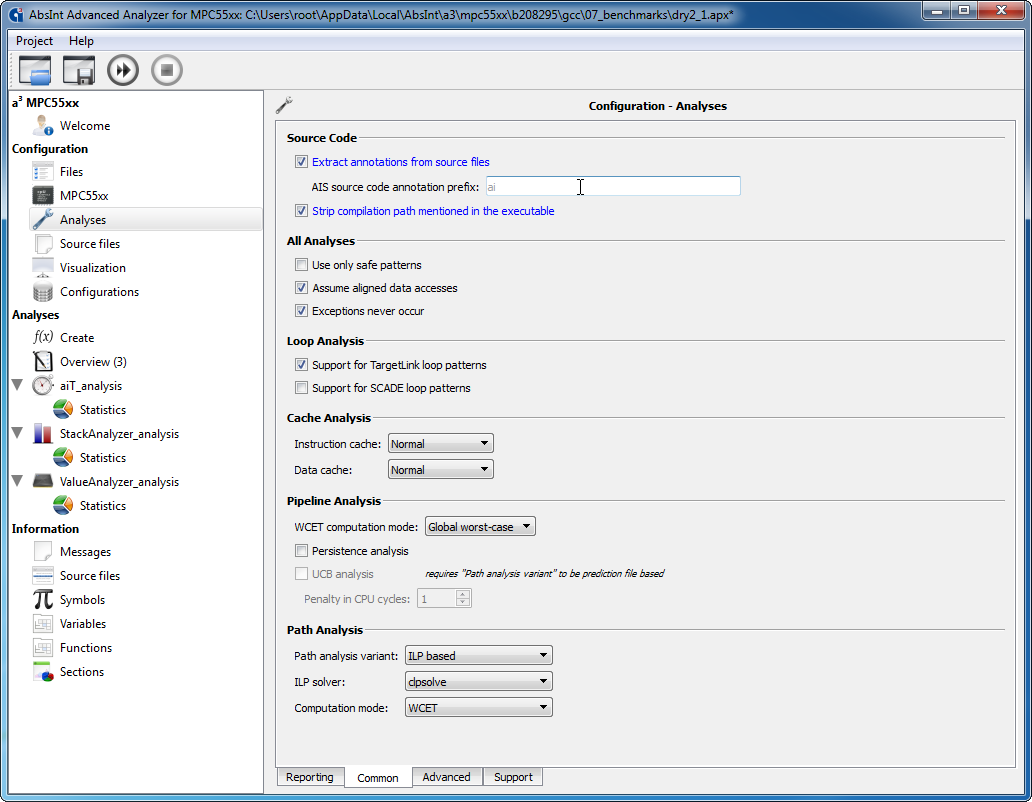Image resolution: width=1032 pixels, height=802 pixels.
Task: Open Visualization settings in sidebar
Action: [93, 268]
